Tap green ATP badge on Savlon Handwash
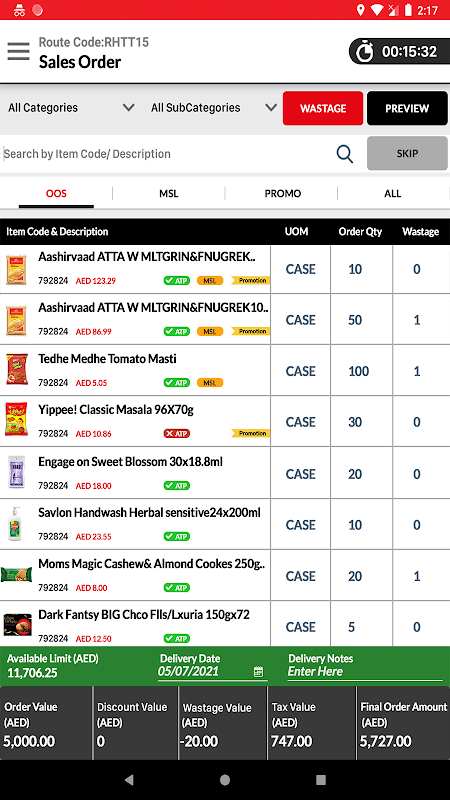 [177, 536]
